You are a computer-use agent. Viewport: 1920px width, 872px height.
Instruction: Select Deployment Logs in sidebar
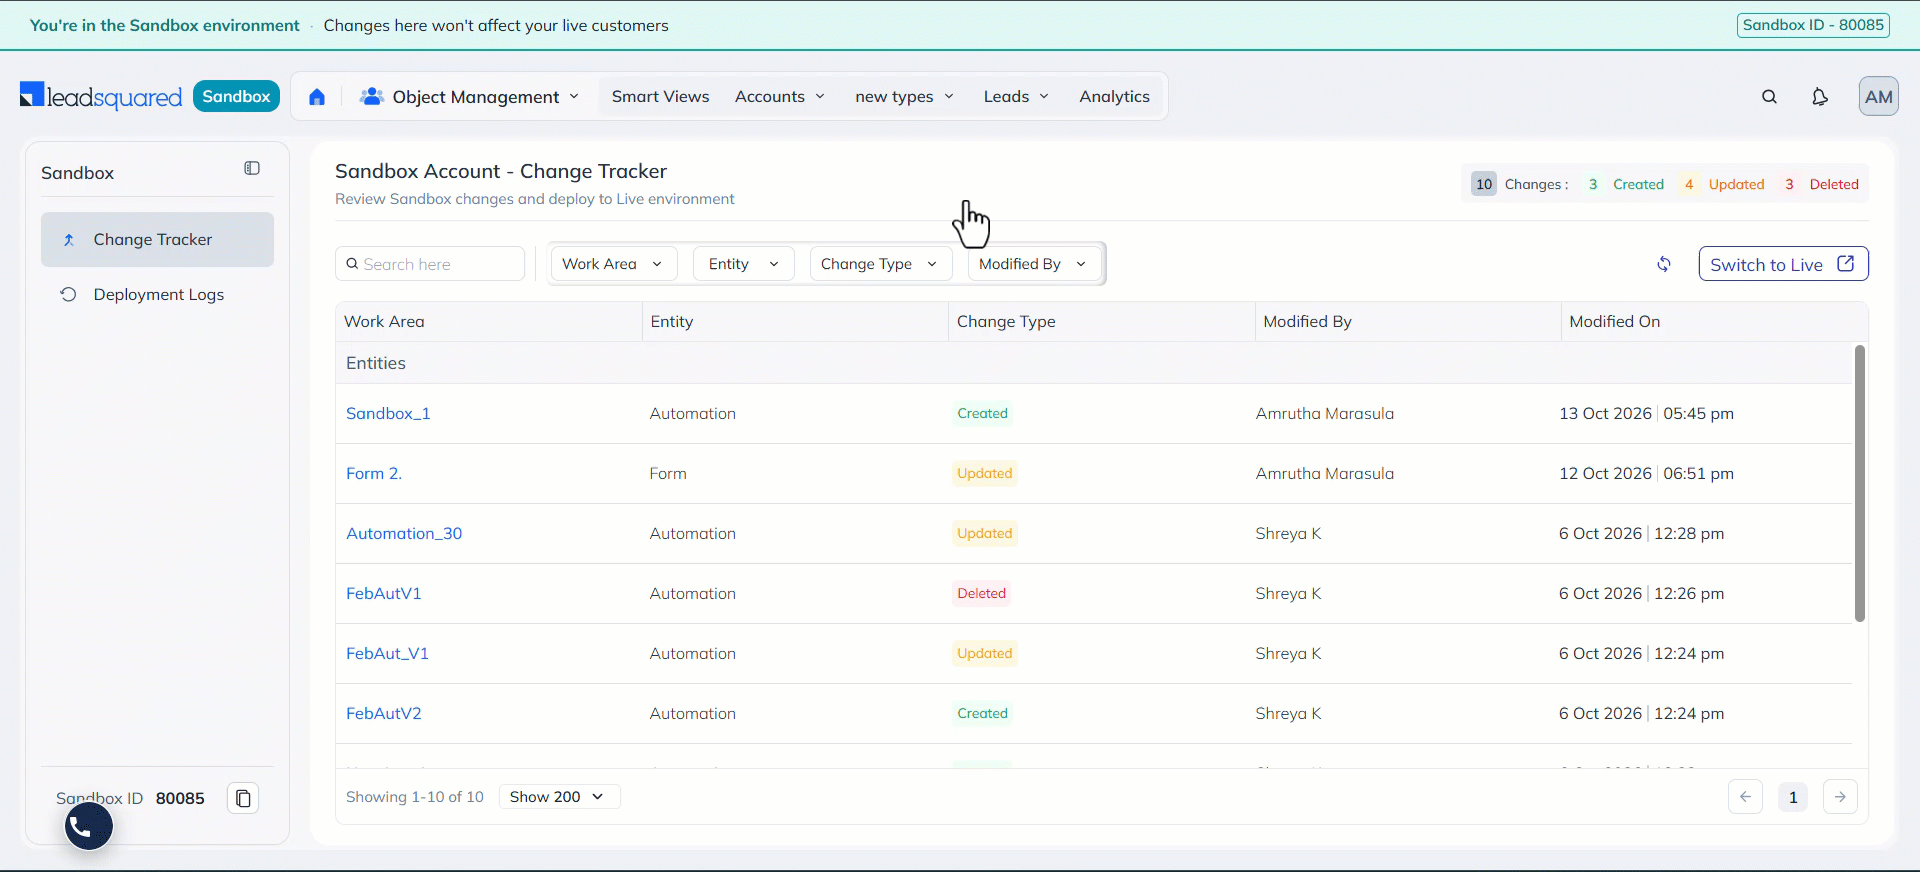click(x=157, y=295)
